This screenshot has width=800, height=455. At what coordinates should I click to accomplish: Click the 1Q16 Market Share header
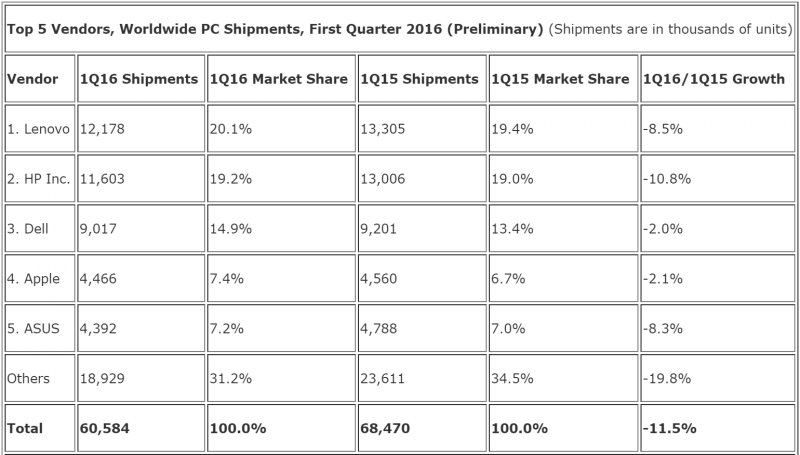(x=279, y=79)
